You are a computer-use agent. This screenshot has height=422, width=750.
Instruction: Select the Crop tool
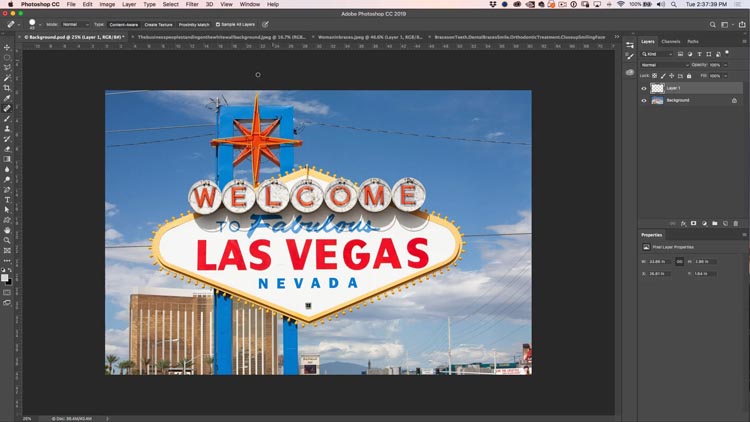(7, 88)
